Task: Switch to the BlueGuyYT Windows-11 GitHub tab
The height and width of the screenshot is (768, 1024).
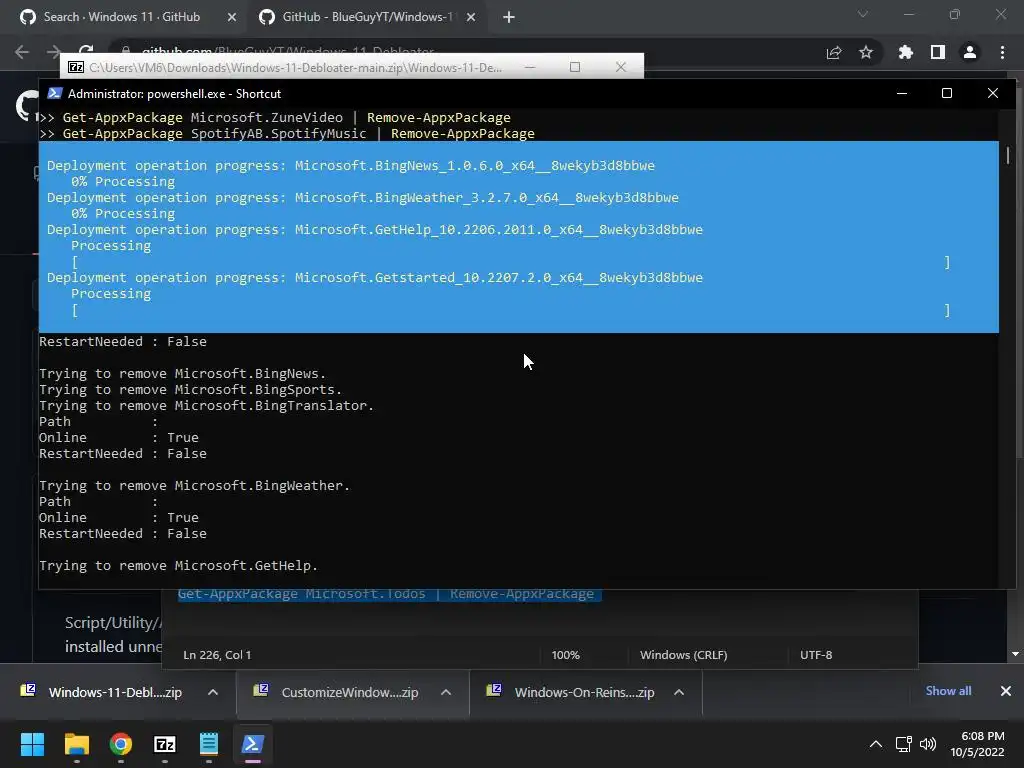Action: (x=366, y=17)
